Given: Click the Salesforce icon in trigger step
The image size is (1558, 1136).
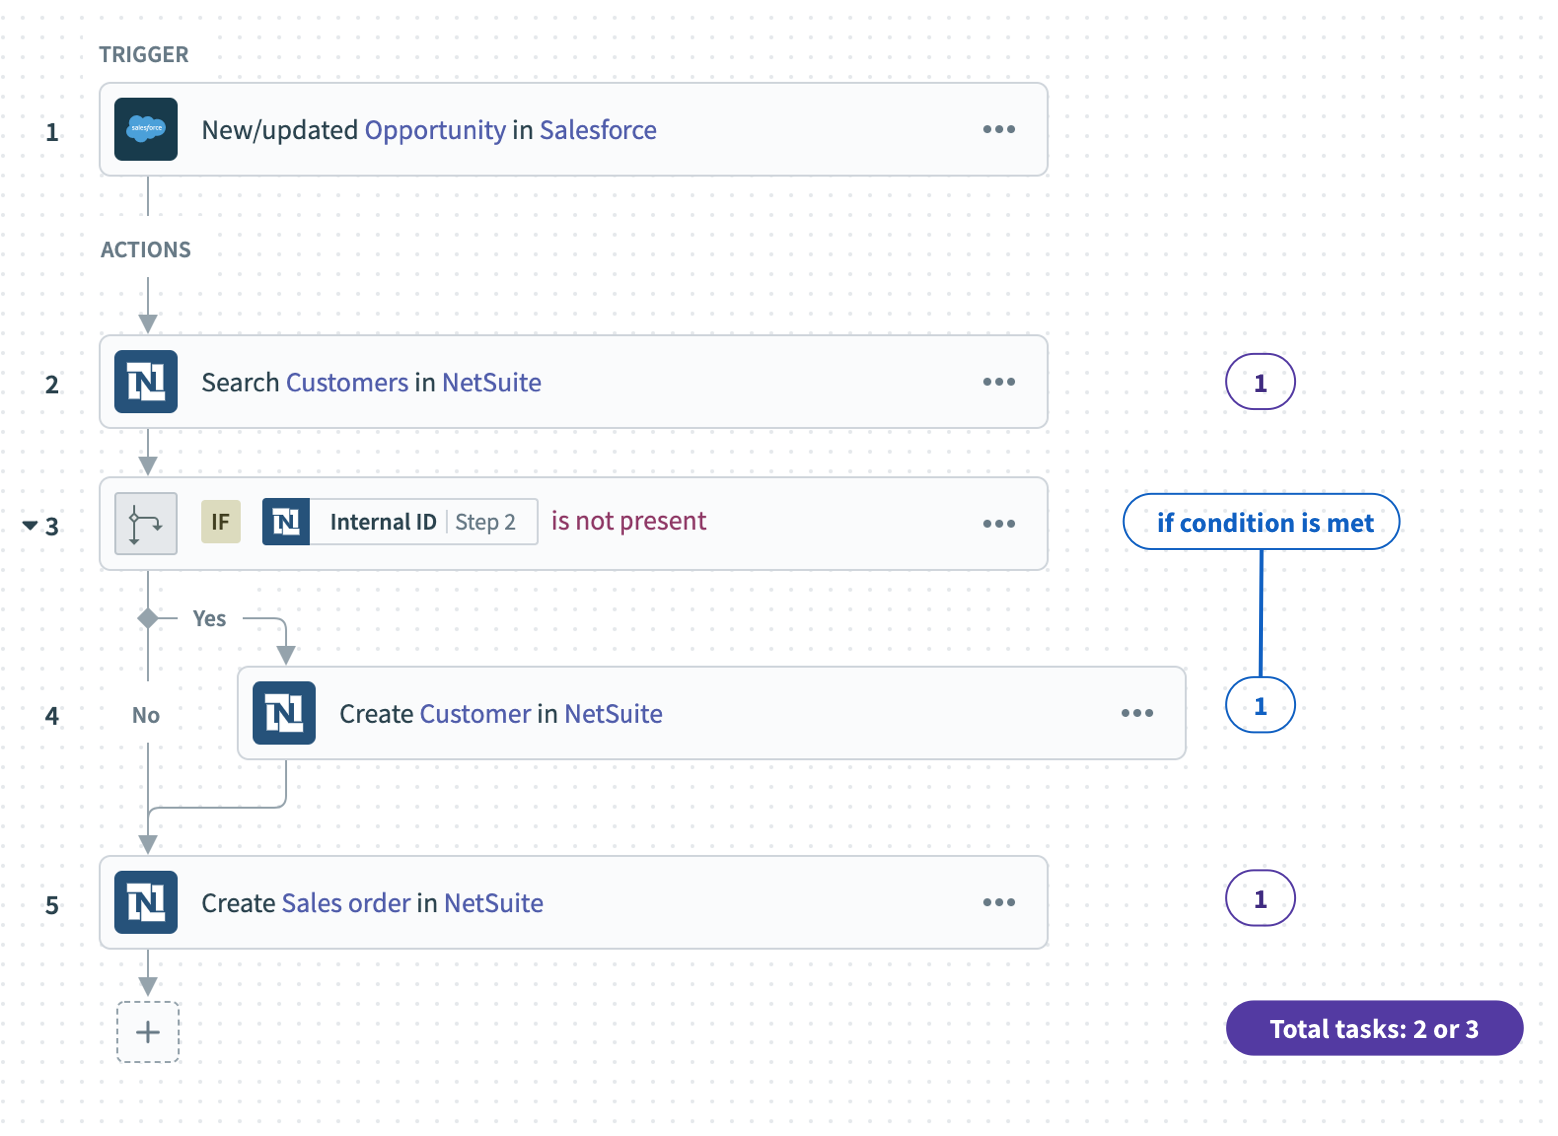Looking at the screenshot, I should click(146, 129).
